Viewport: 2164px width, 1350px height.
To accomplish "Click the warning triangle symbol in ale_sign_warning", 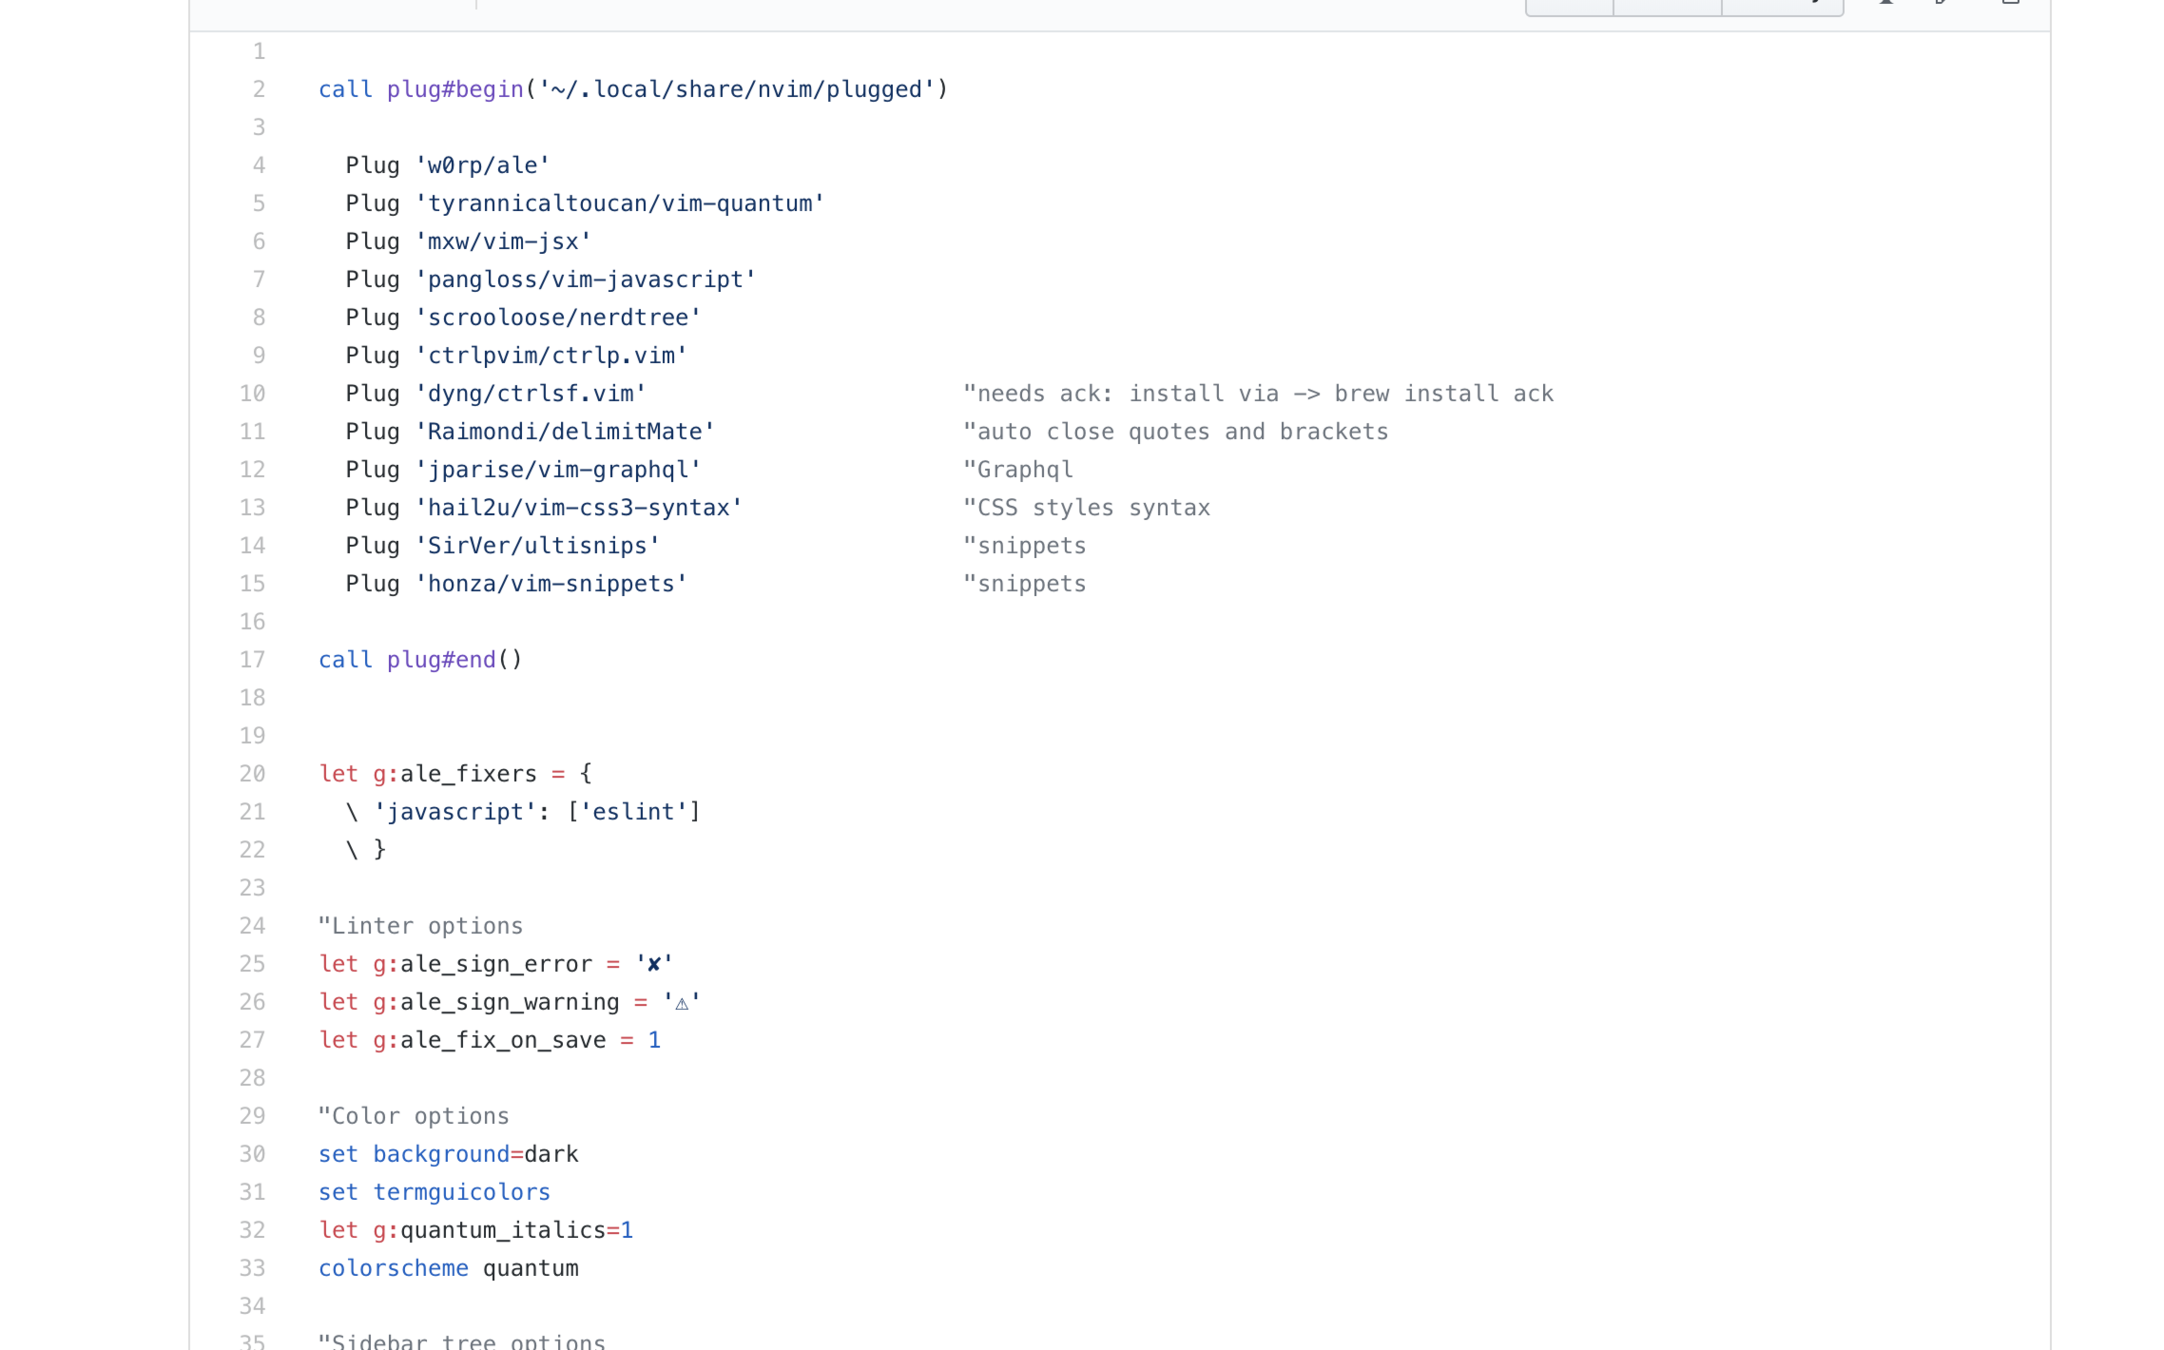I will [x=681, y=1003].
